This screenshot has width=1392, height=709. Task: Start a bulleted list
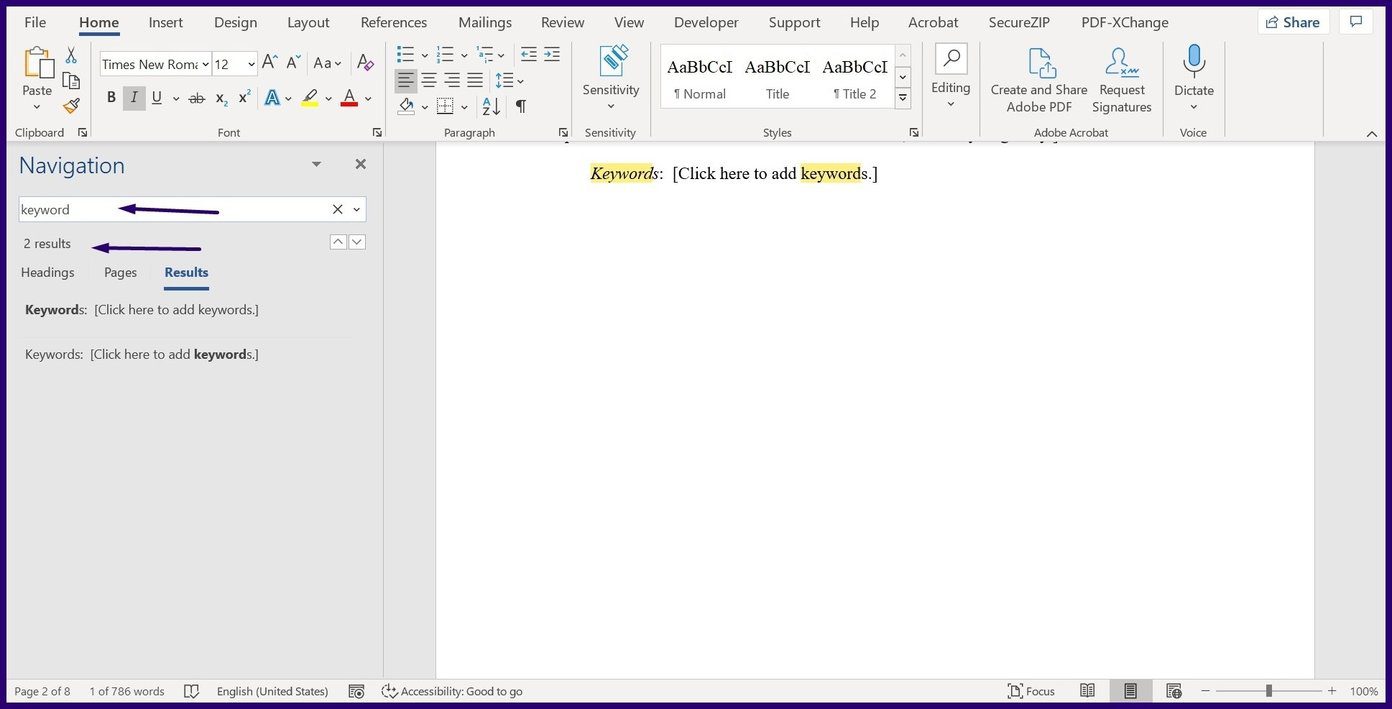[406, 54]
